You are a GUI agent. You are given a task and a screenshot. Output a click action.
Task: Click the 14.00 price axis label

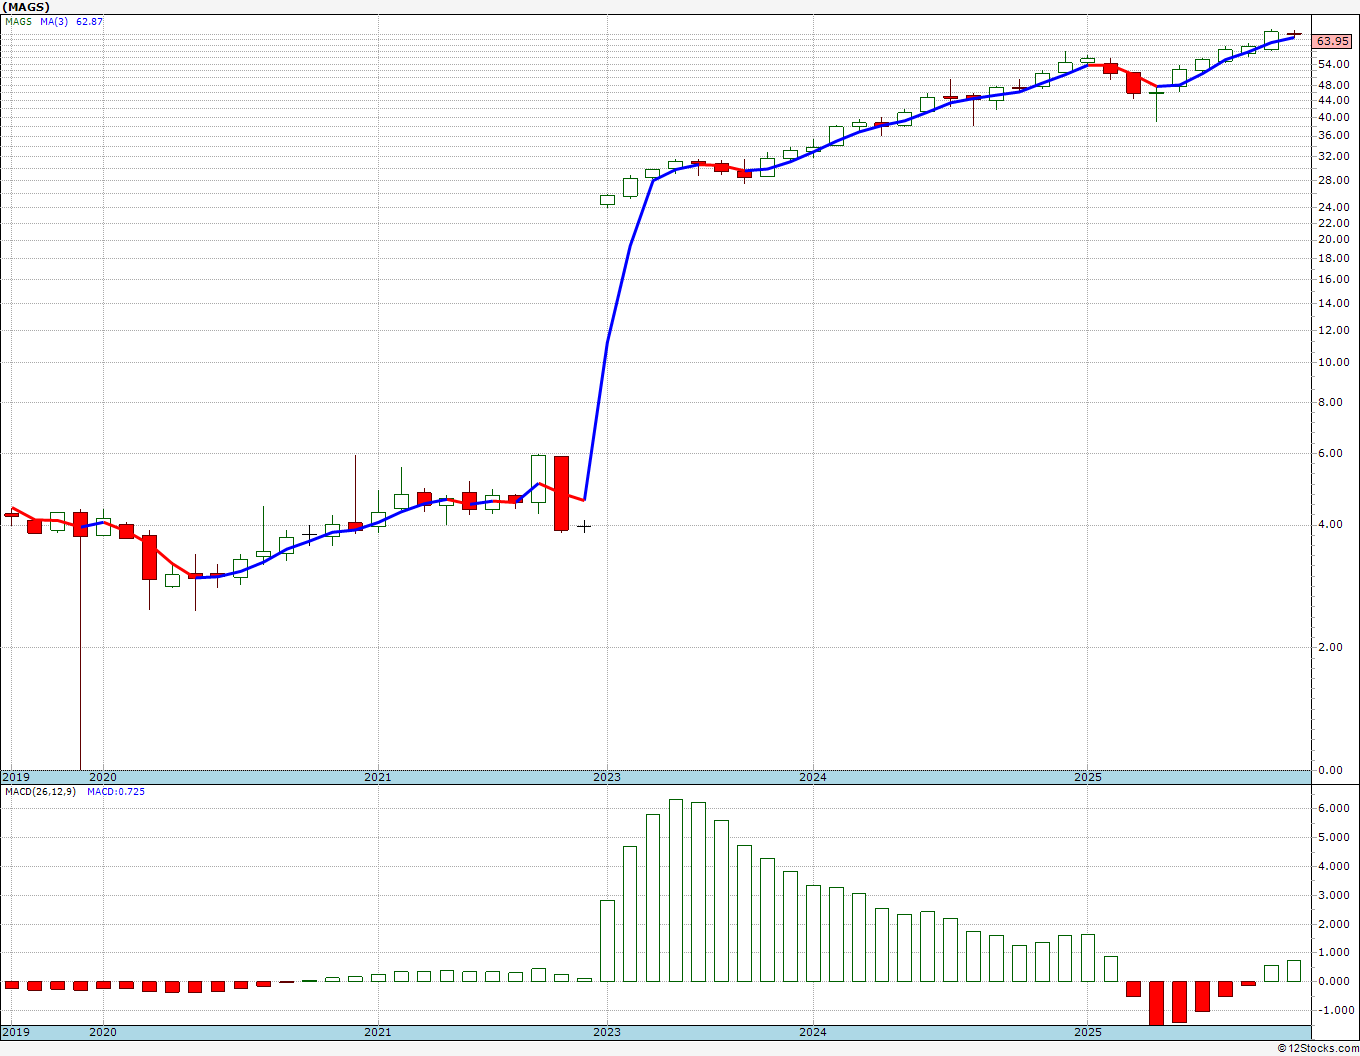pos(1333,303)
